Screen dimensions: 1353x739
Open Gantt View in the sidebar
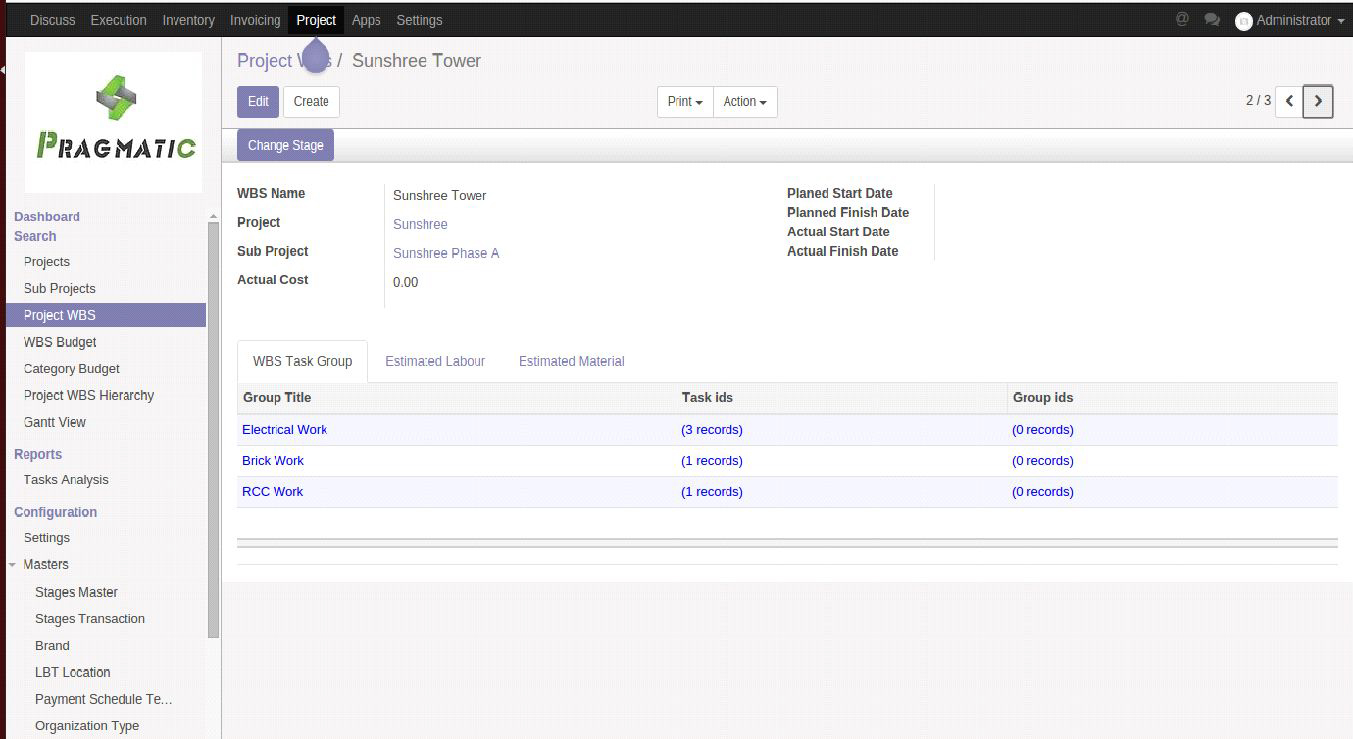[x=55, y=423]
